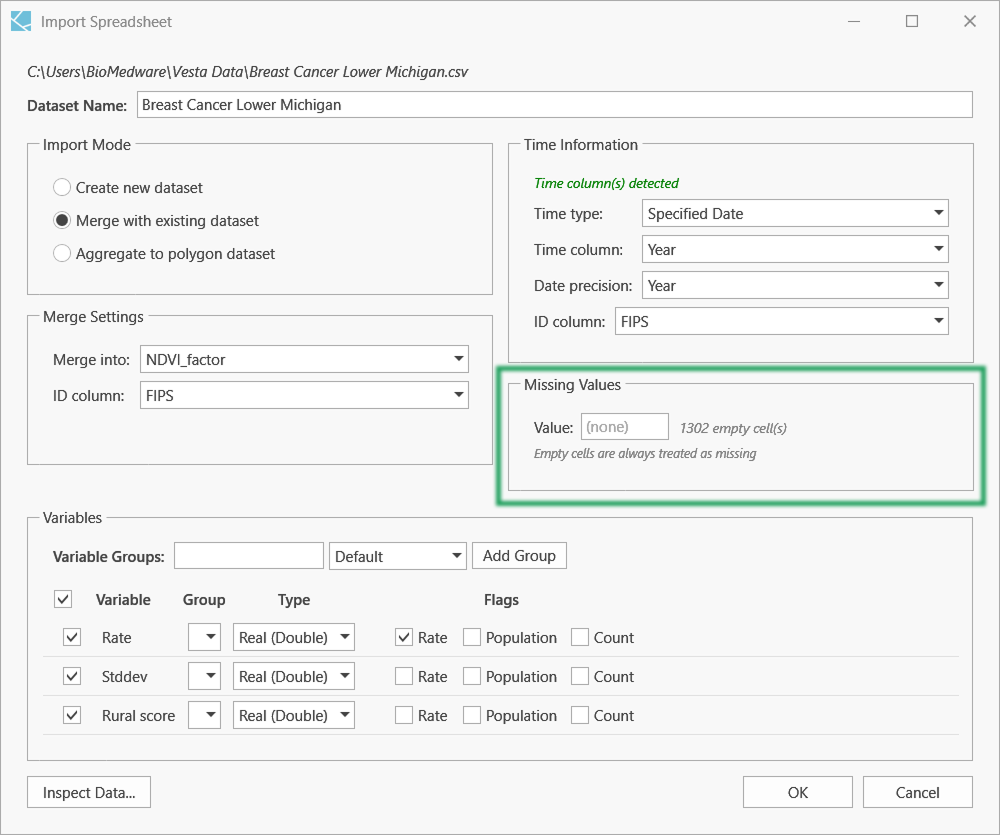The width and height of the screenshot is (1000, 835).
Task: Open the Default variable group dropdown
Action: [x=398, y=556]
